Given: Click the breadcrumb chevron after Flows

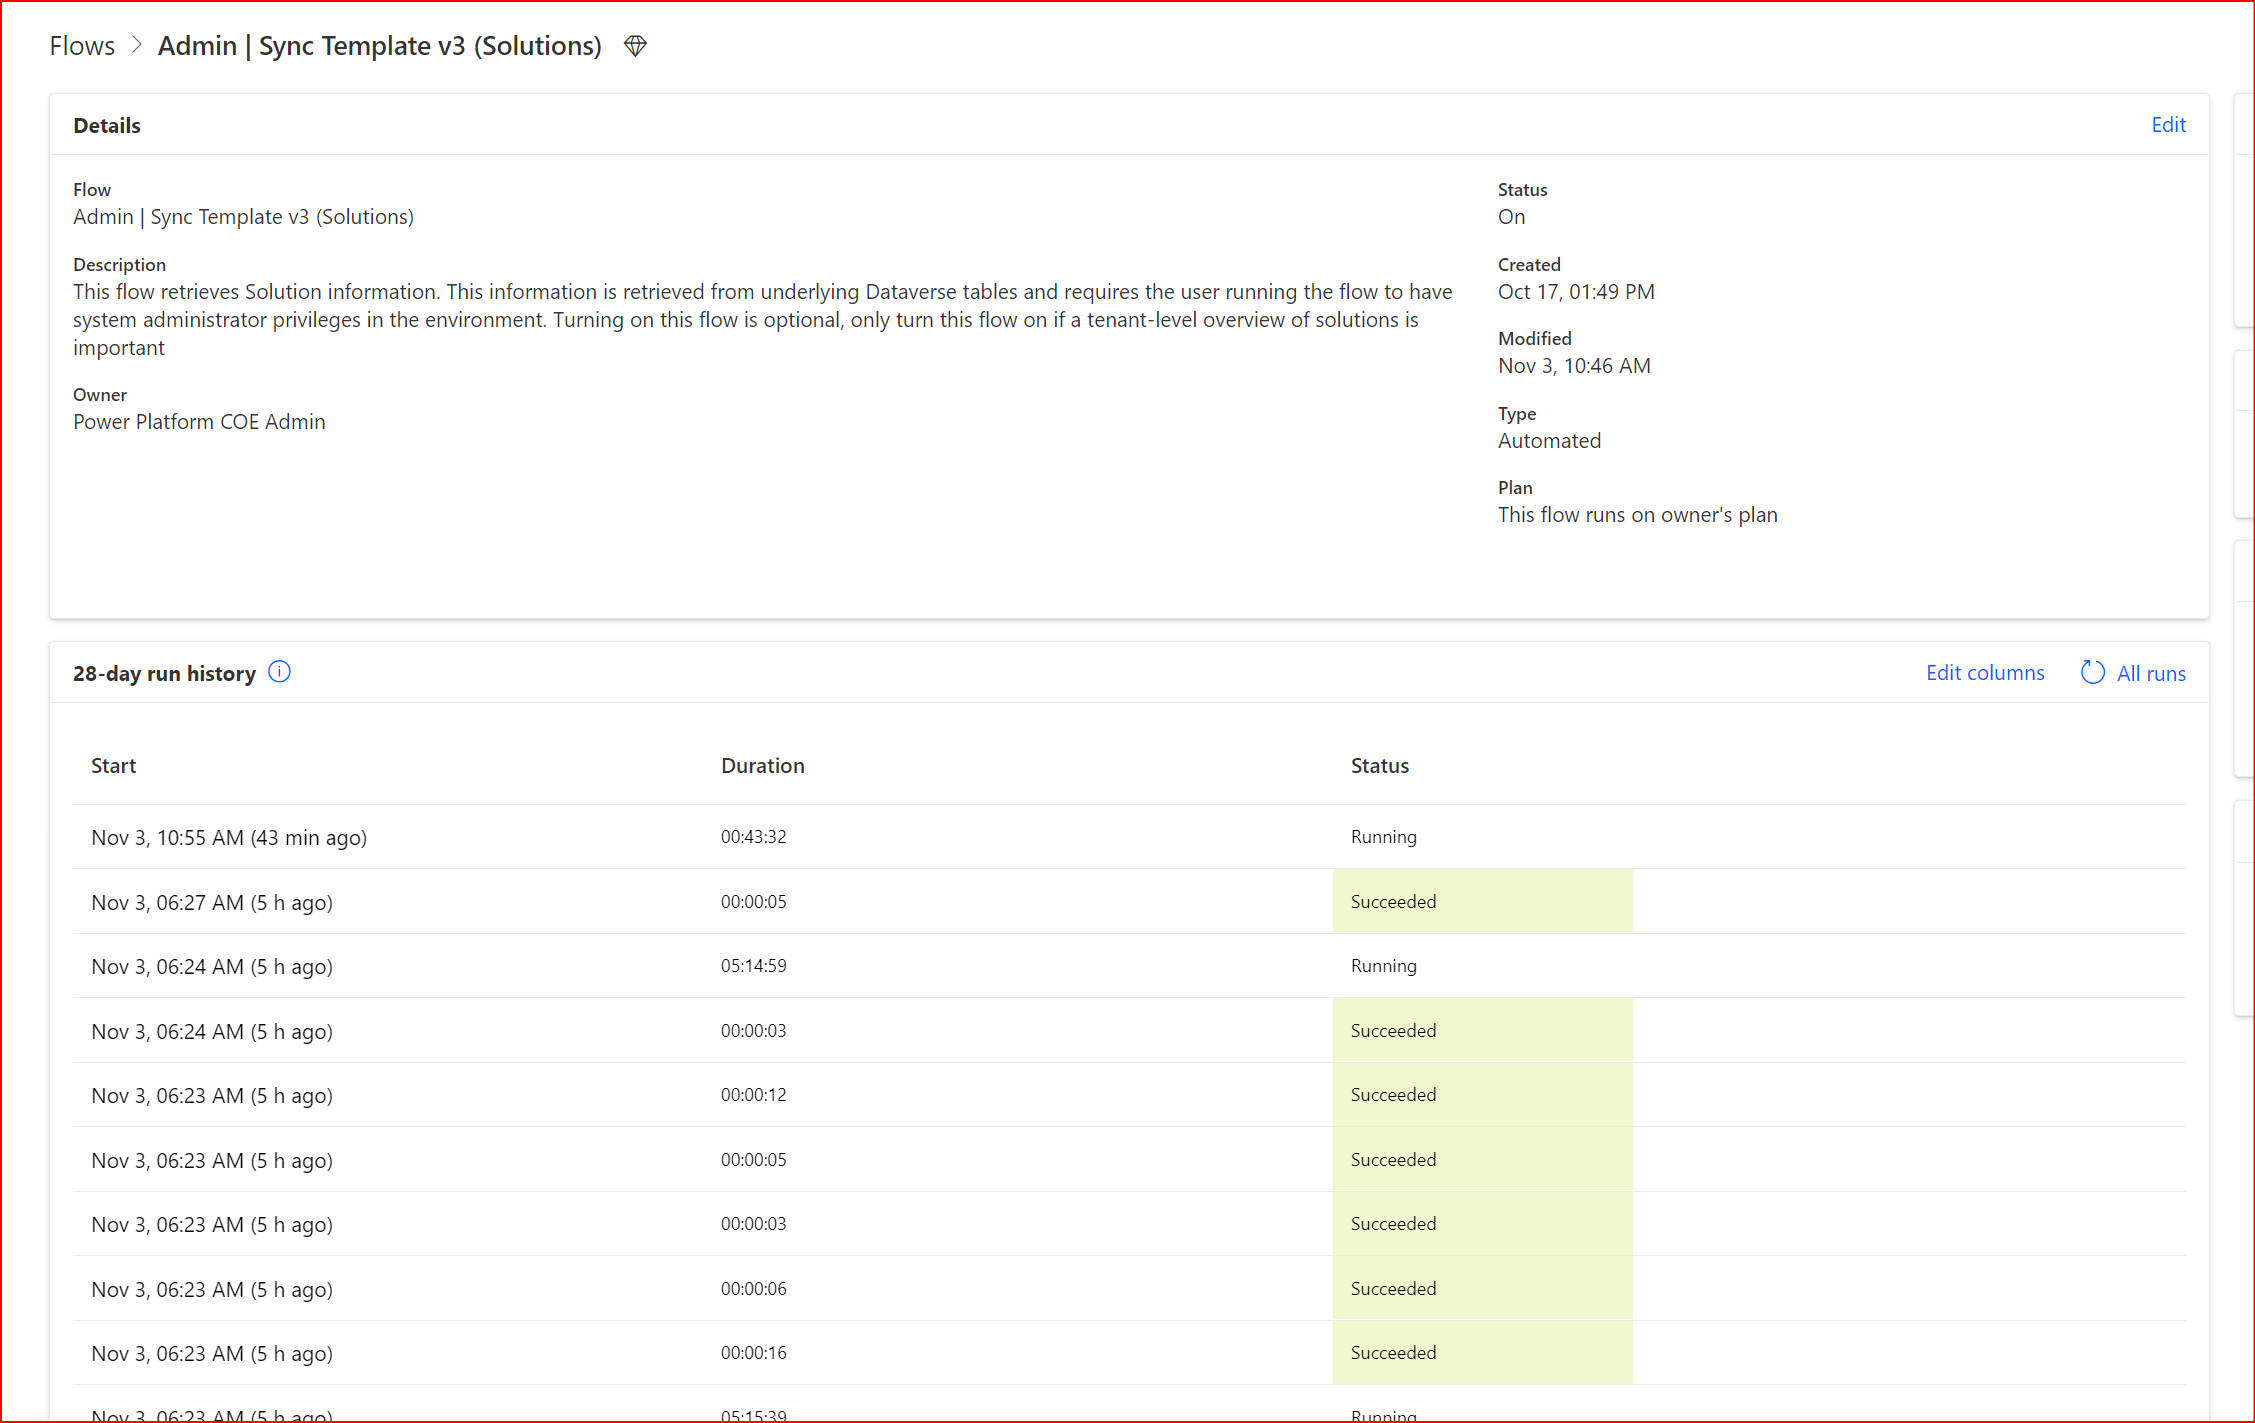Looking at the screenshot, I should tap(135, 46).
